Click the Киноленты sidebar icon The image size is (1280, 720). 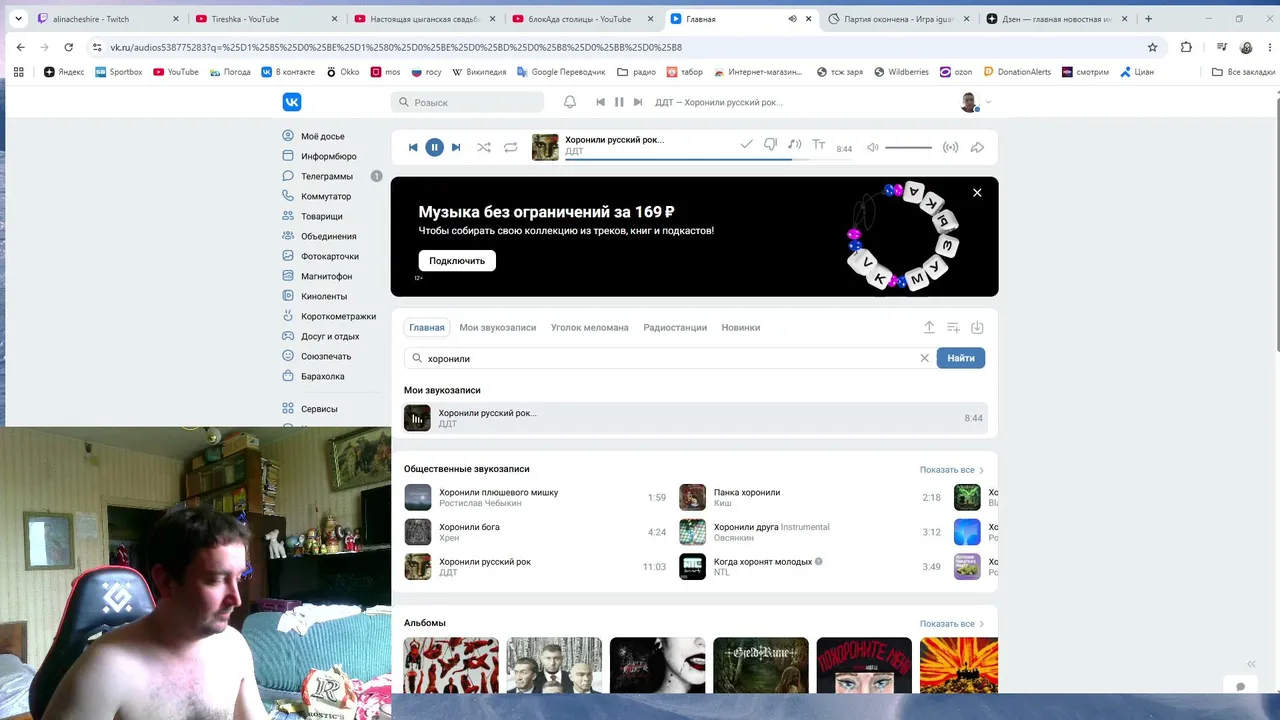(x=288, y=296)
